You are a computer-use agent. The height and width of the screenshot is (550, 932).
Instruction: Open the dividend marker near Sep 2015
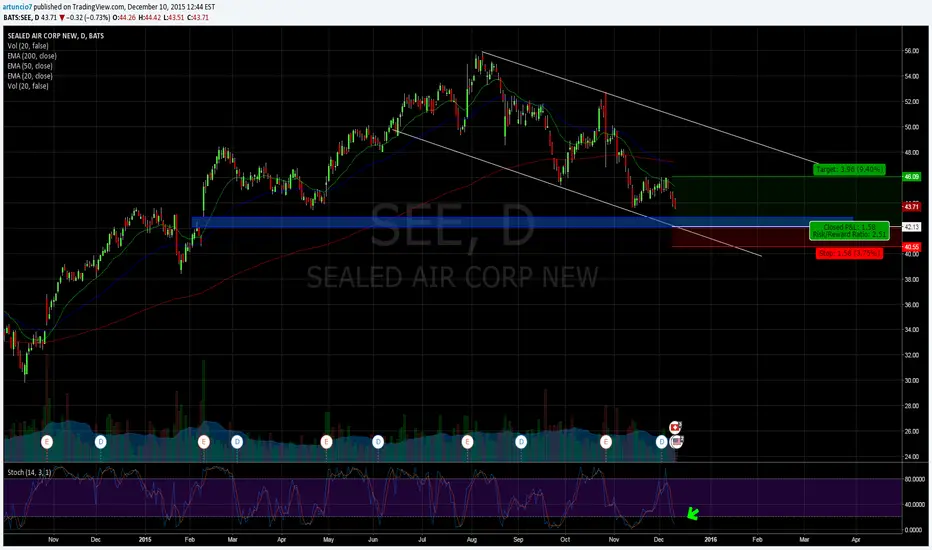click(x=521, y=442)
